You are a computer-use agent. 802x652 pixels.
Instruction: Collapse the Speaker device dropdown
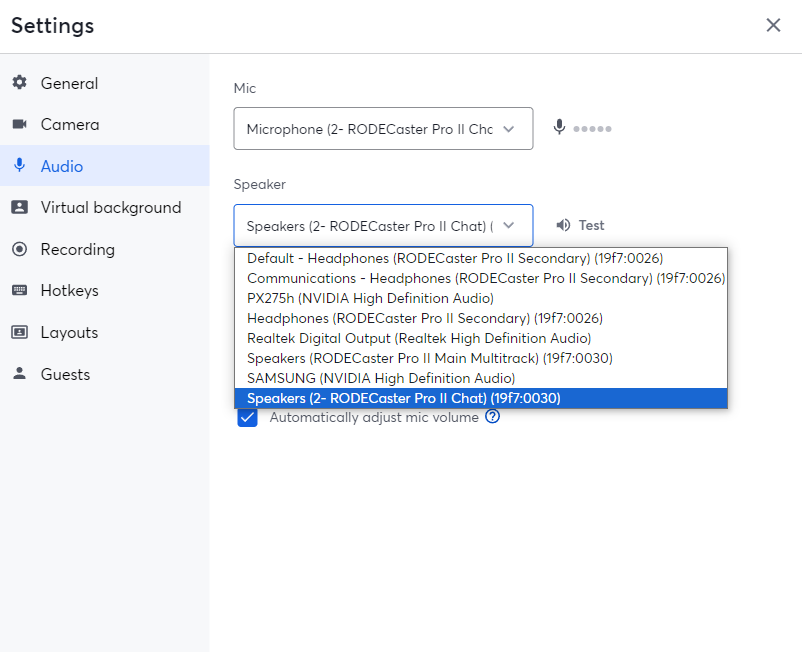pyautogui.click(x=383, y=226)
